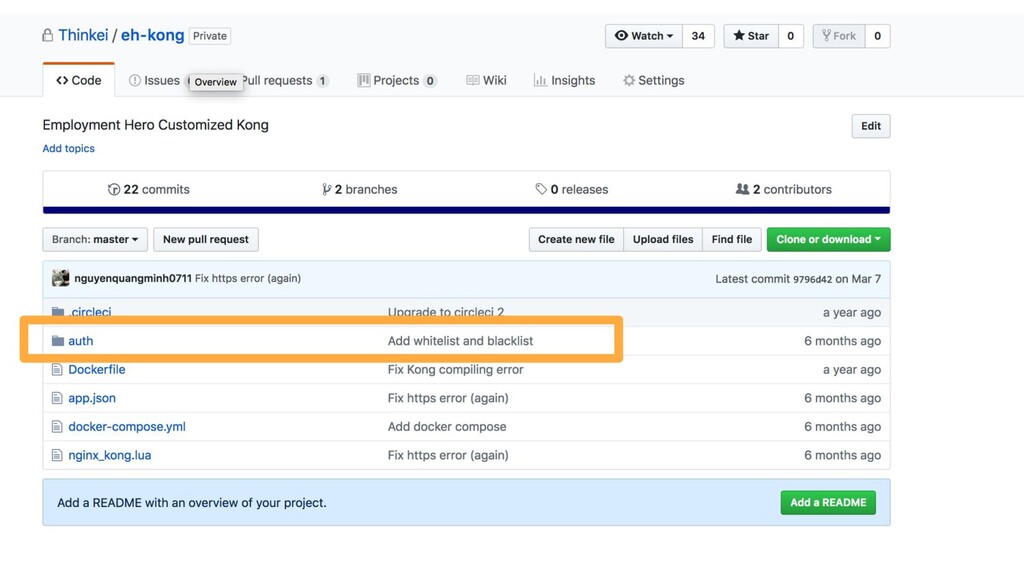Click the auth folder icon

click(58, 341)
